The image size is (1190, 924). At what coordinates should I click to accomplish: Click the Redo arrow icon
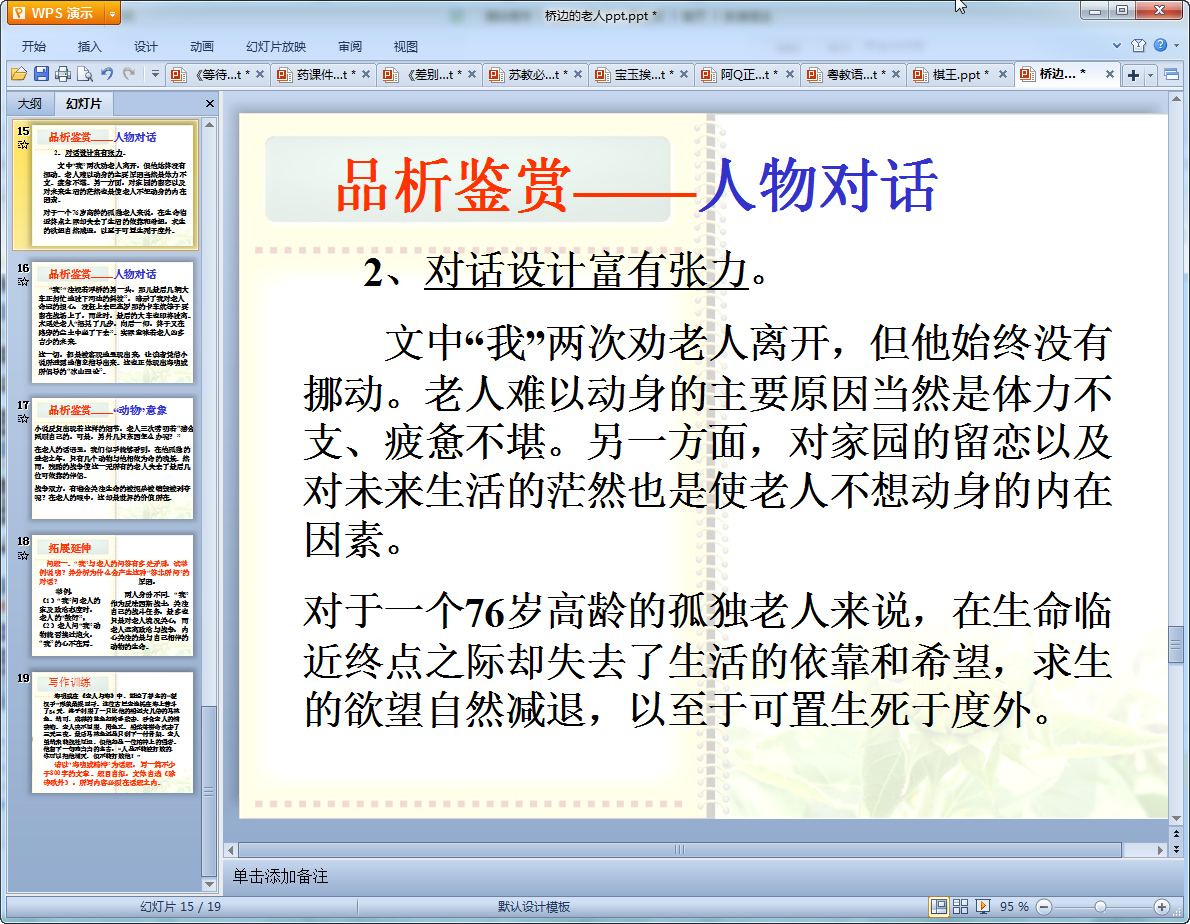(x=129, y=74)
